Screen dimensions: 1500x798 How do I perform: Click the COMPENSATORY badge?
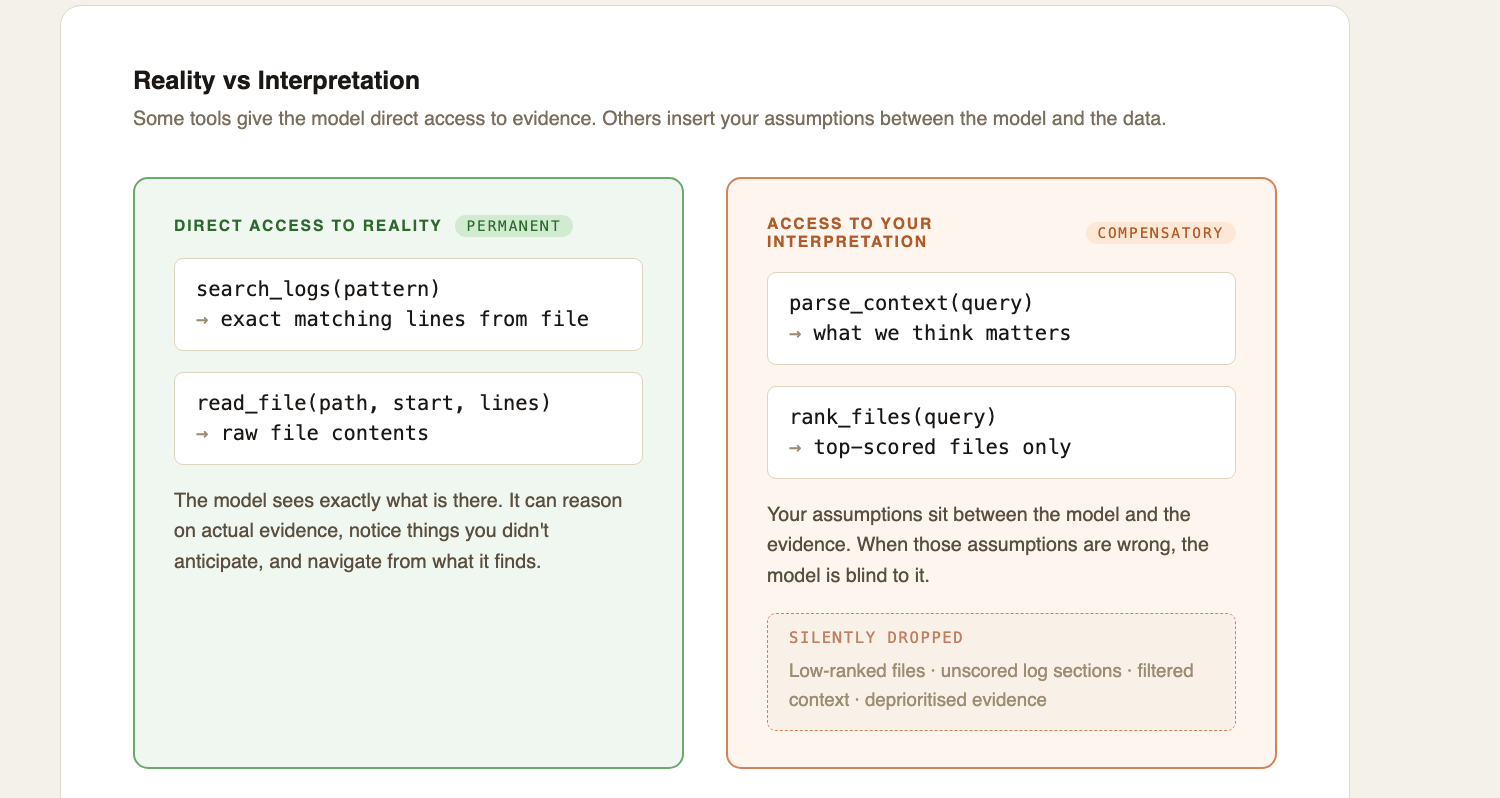(x=1161, y=232)
